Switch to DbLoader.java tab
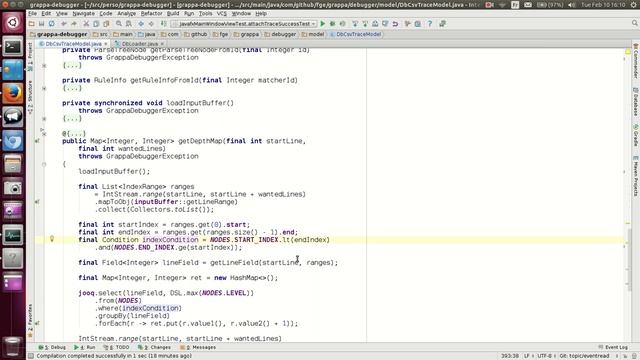Screen dimensions: 640x360 tap(139, 44)
